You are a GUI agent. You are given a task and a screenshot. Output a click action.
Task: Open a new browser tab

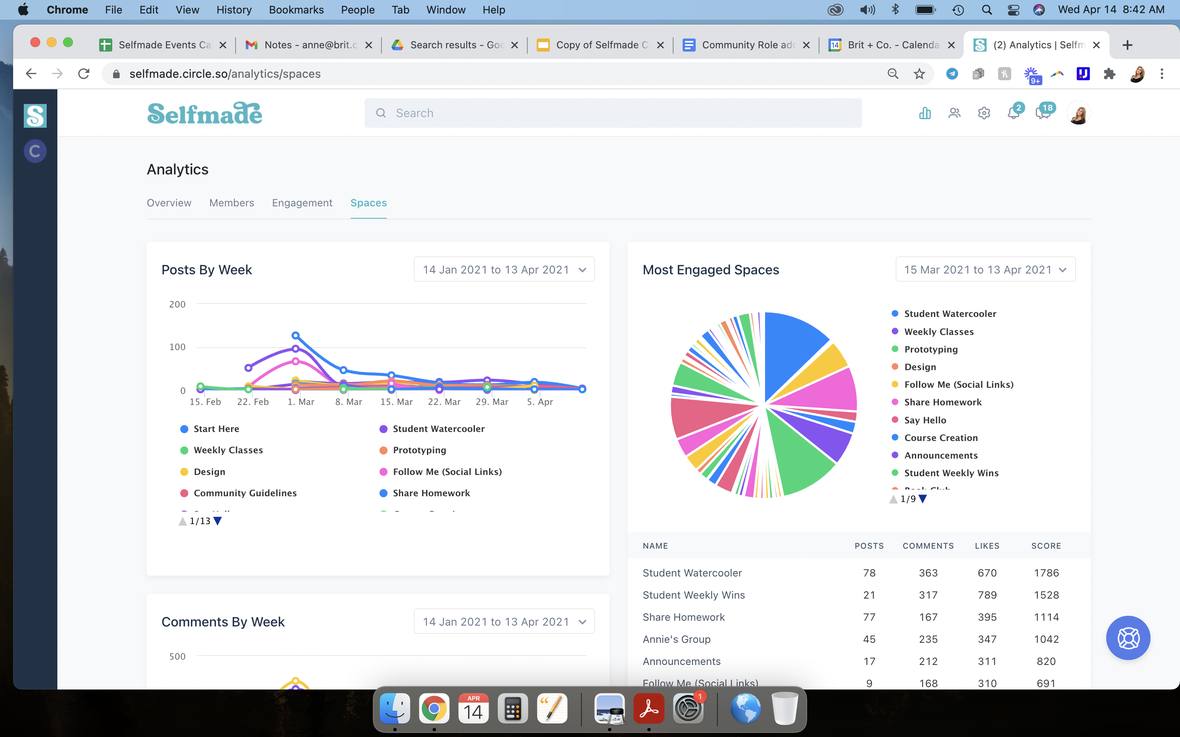1127,45
